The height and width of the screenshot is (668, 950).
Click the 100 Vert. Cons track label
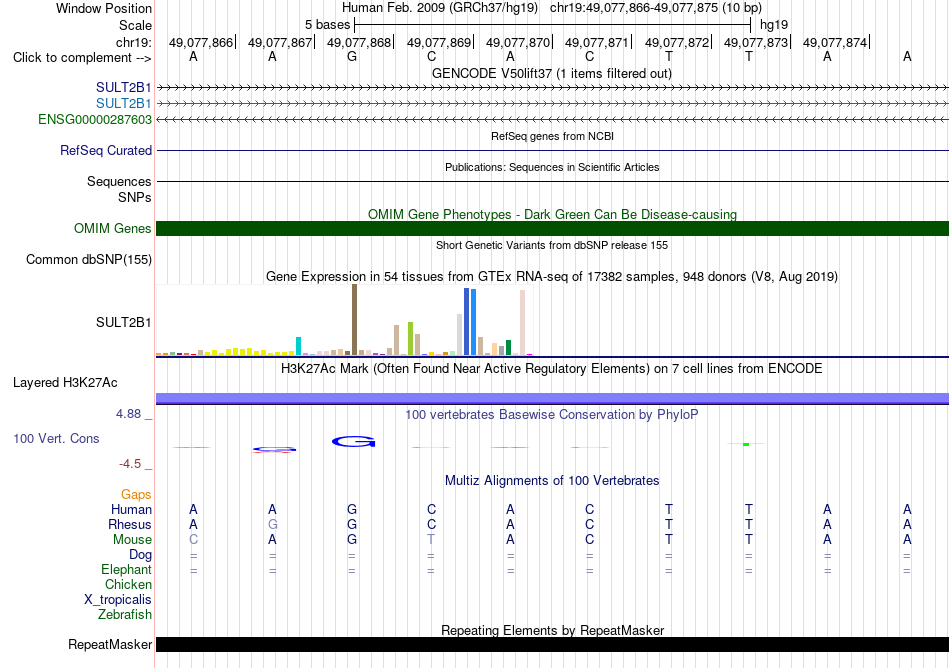pyautogui.click(x=56, y=438)
